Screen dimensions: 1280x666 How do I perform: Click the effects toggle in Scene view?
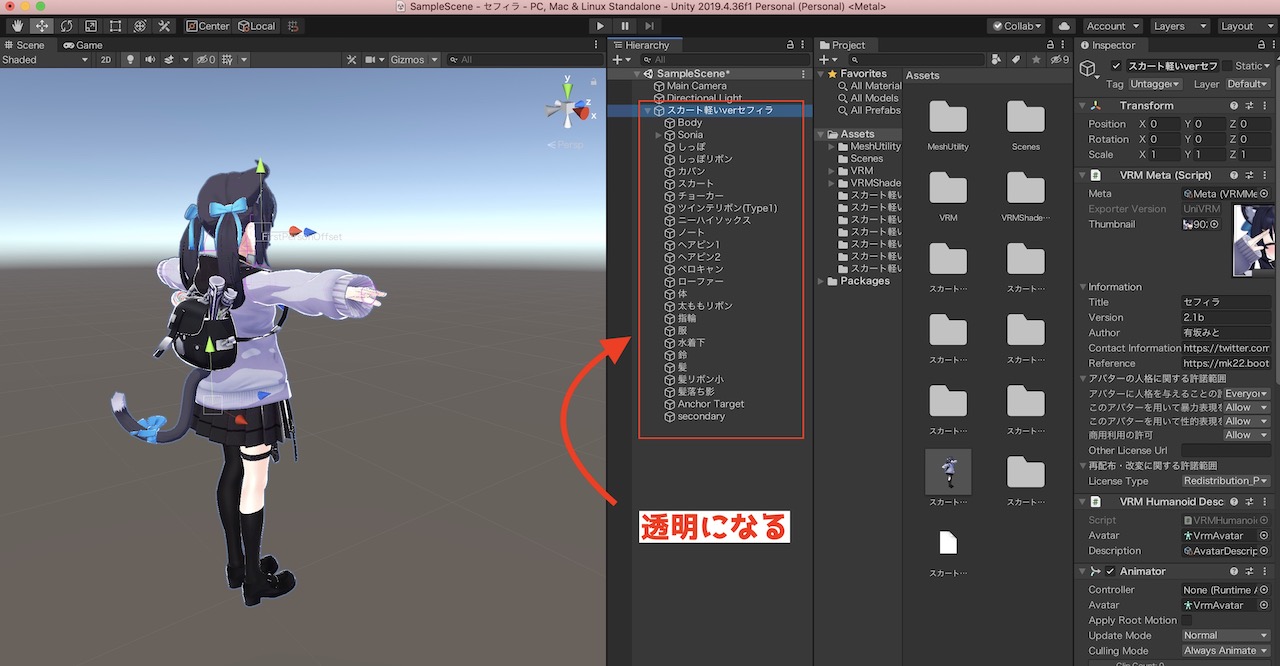(168, 59)
